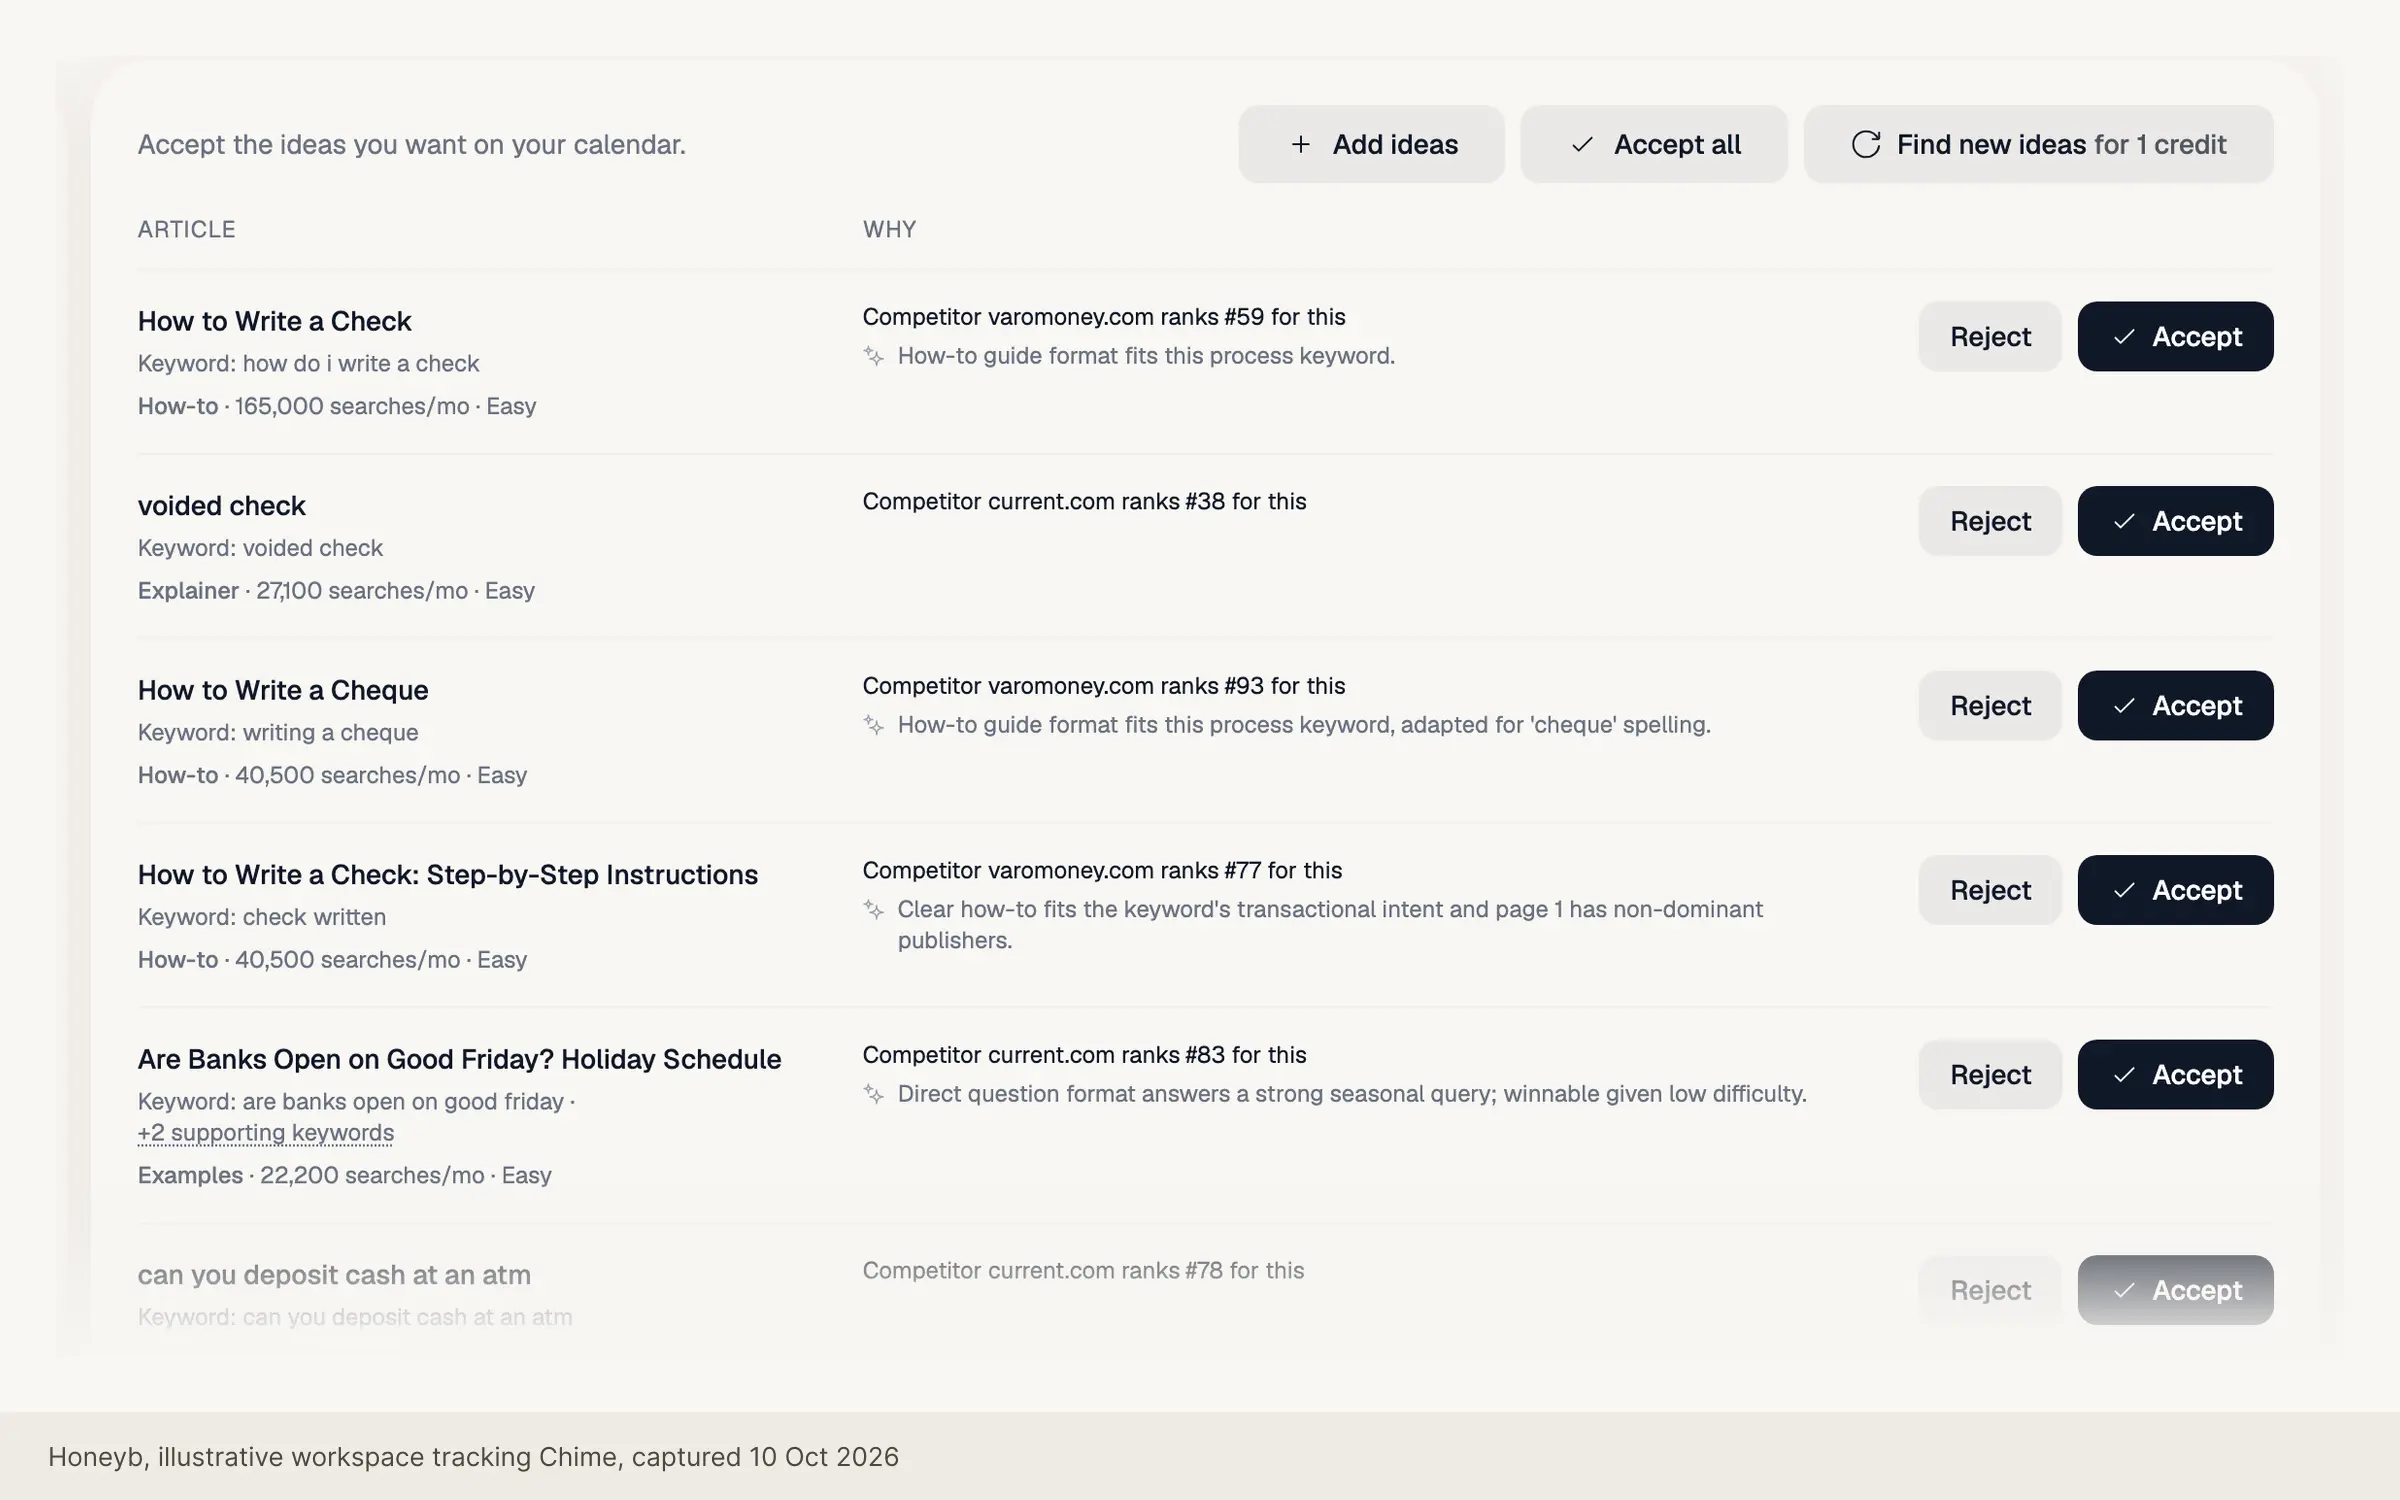
Task: Click 'Explainer · 27,100 searches/mo · Easy' line
Action: point(336,591)
